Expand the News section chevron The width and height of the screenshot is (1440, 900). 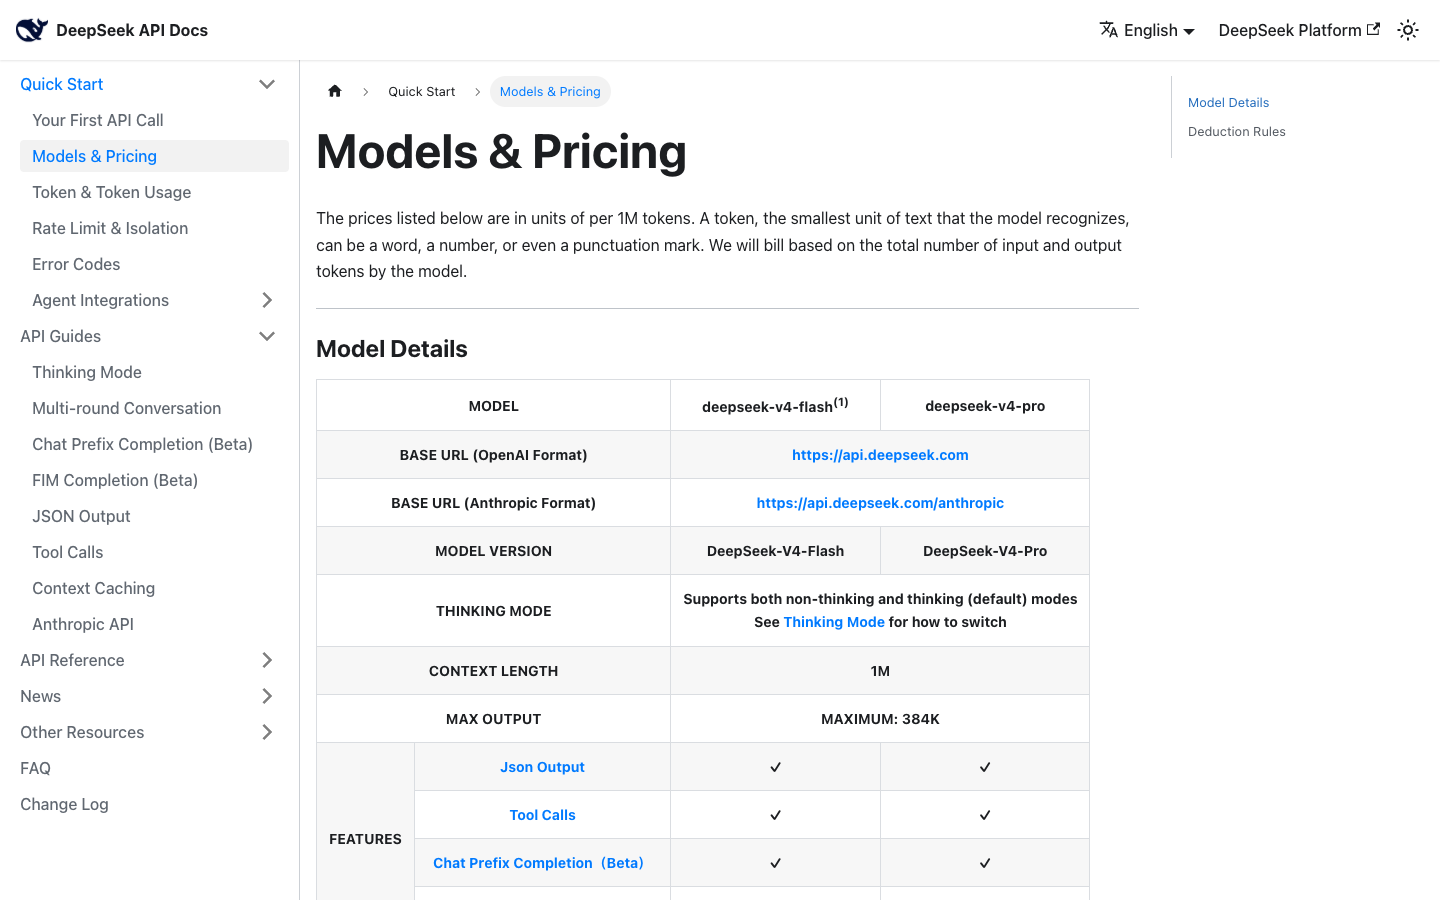[x=267, y=696]
